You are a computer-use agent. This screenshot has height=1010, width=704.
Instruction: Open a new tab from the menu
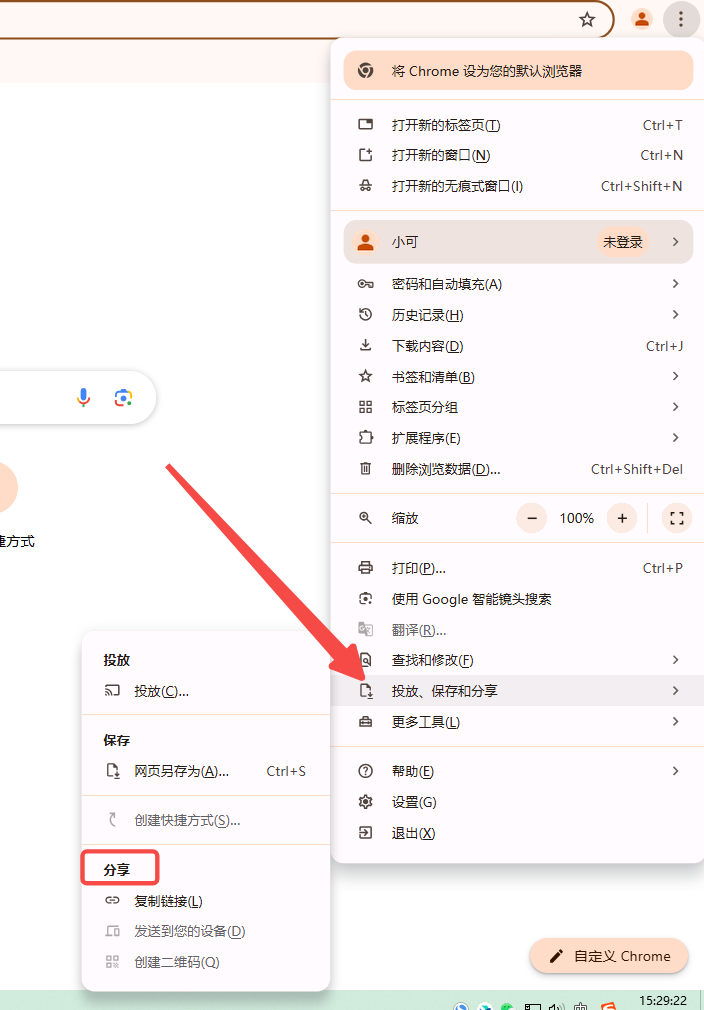pos(518,125)
